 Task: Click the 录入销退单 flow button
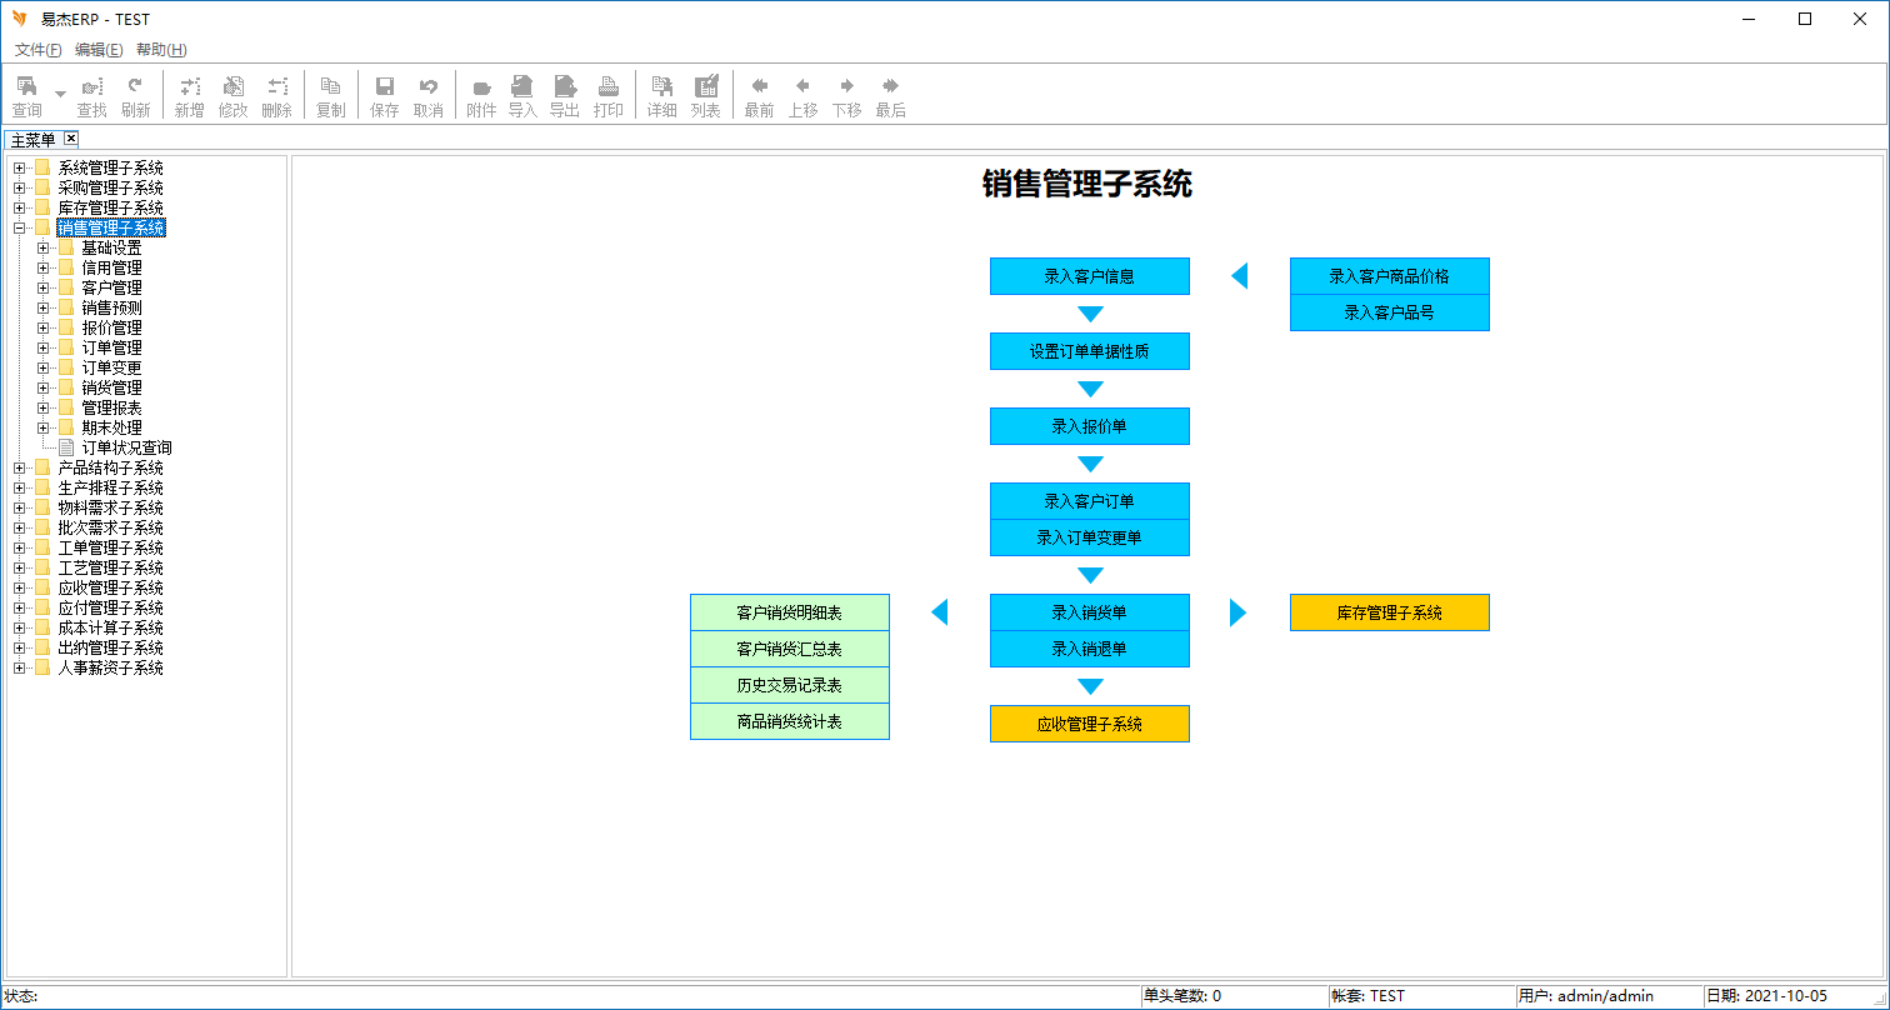pos(1089,649)
